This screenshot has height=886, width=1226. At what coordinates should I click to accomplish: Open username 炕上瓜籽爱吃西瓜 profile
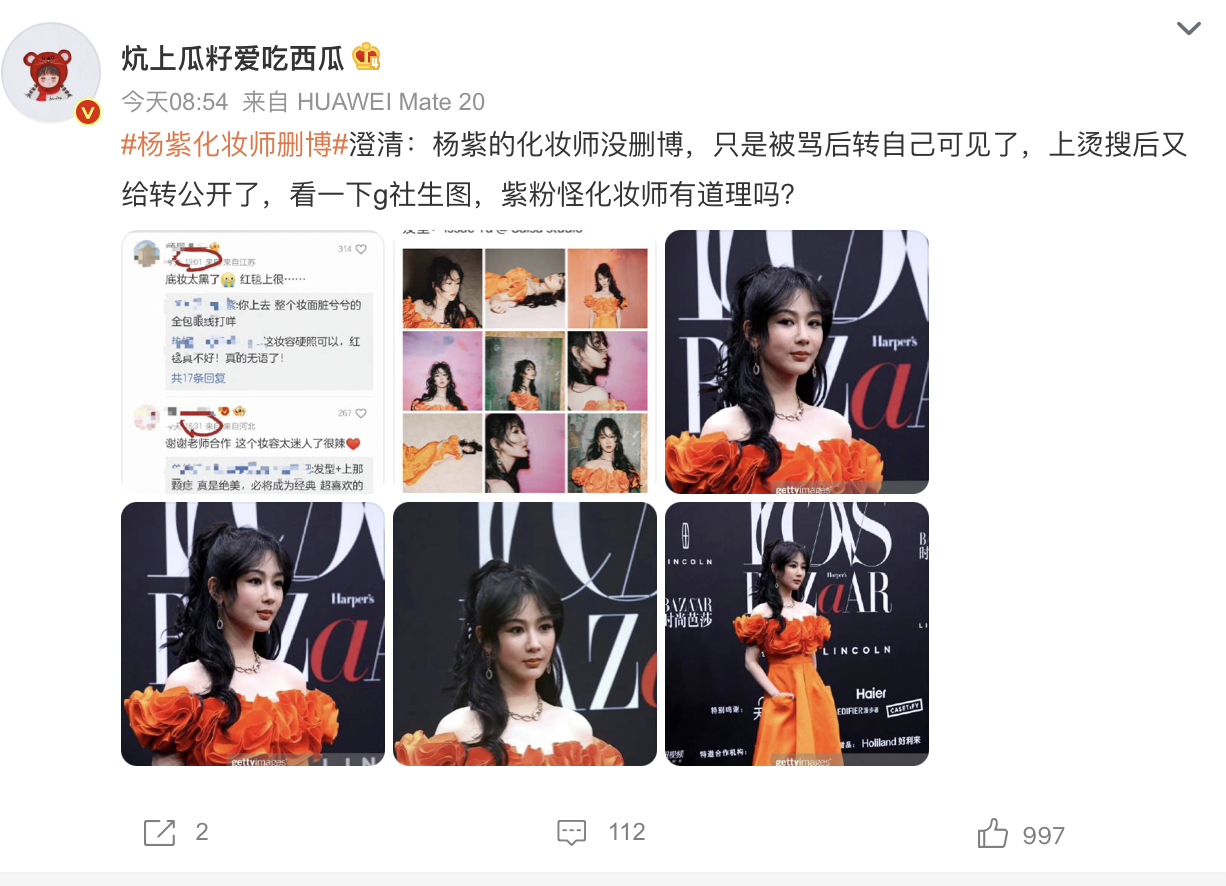[233, 58]
